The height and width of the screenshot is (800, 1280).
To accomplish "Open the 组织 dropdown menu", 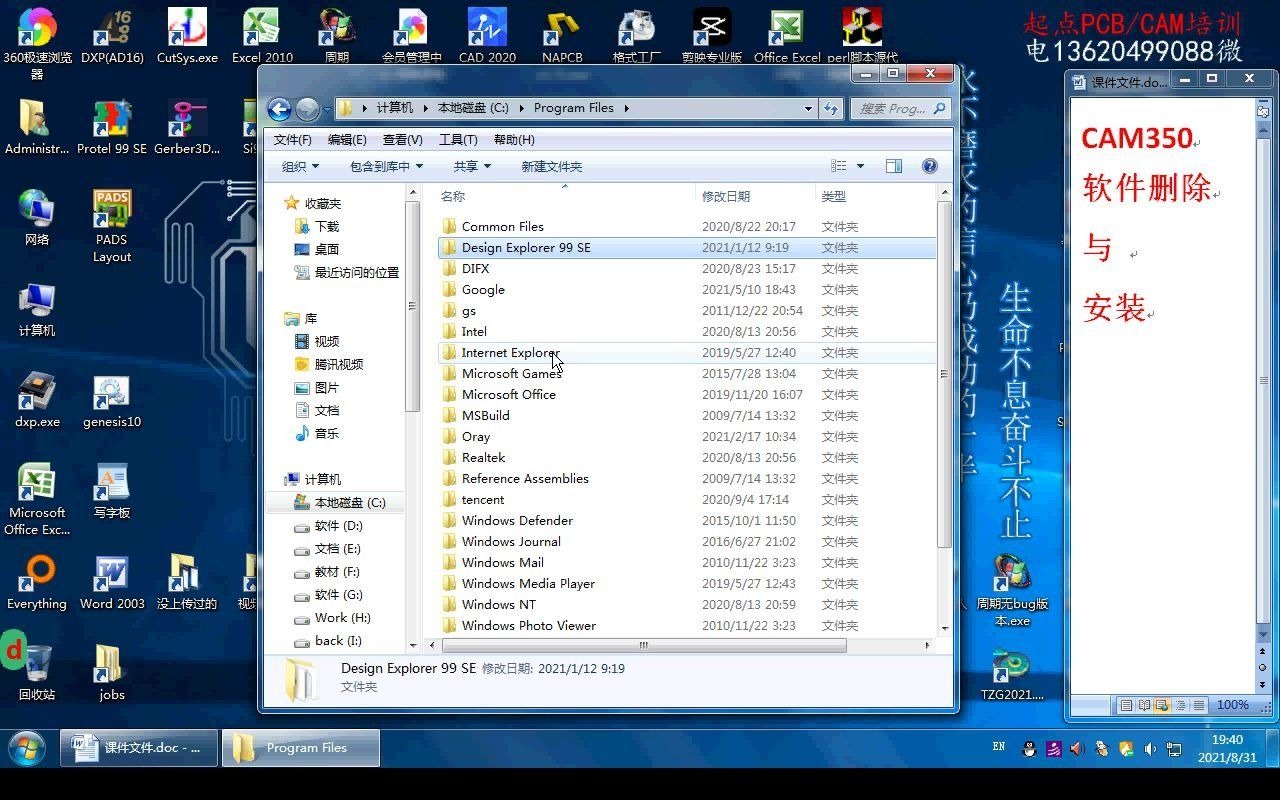I will click(x=298, y=166).
